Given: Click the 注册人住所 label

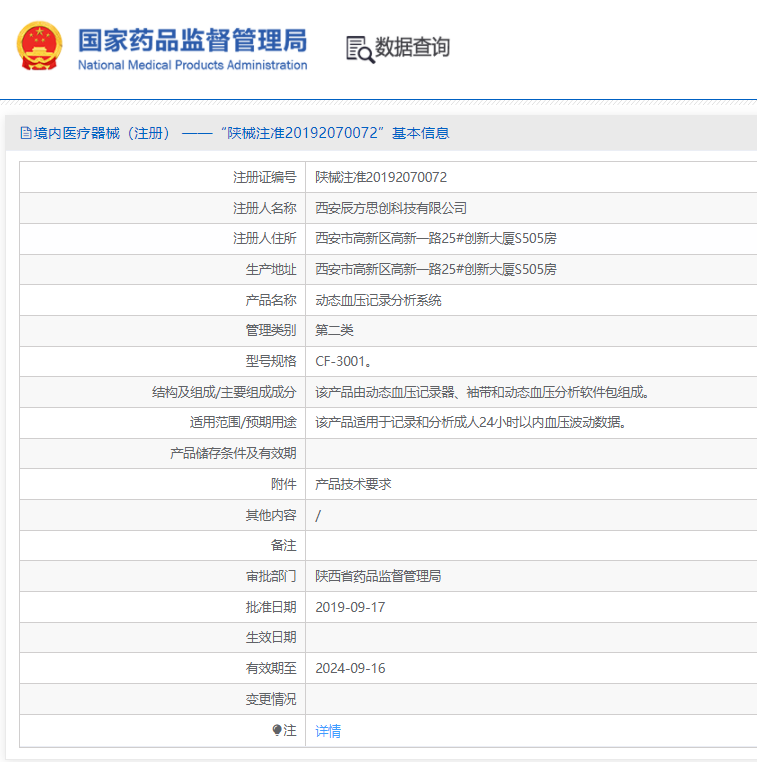Looking at the screenshot, I should coord(264,239).
